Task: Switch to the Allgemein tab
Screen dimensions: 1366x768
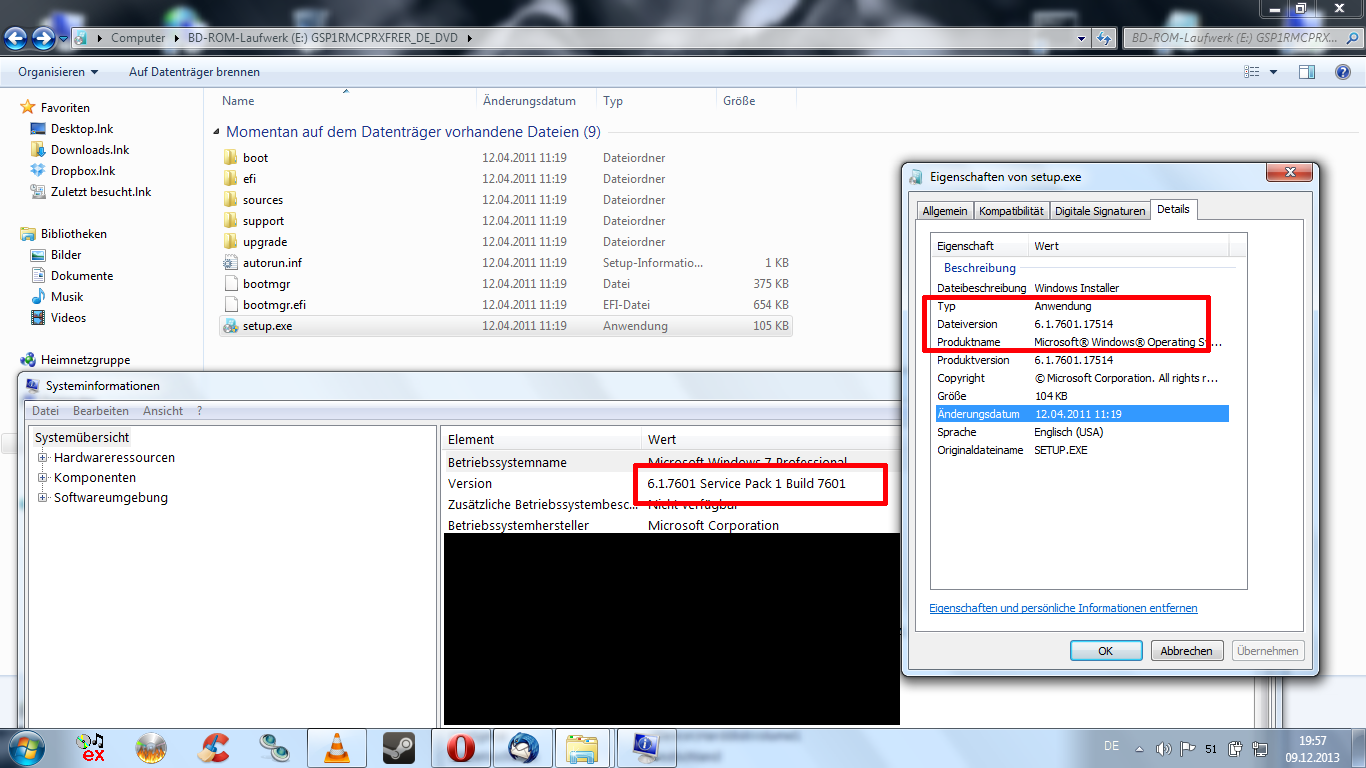Action: [945, 211]
